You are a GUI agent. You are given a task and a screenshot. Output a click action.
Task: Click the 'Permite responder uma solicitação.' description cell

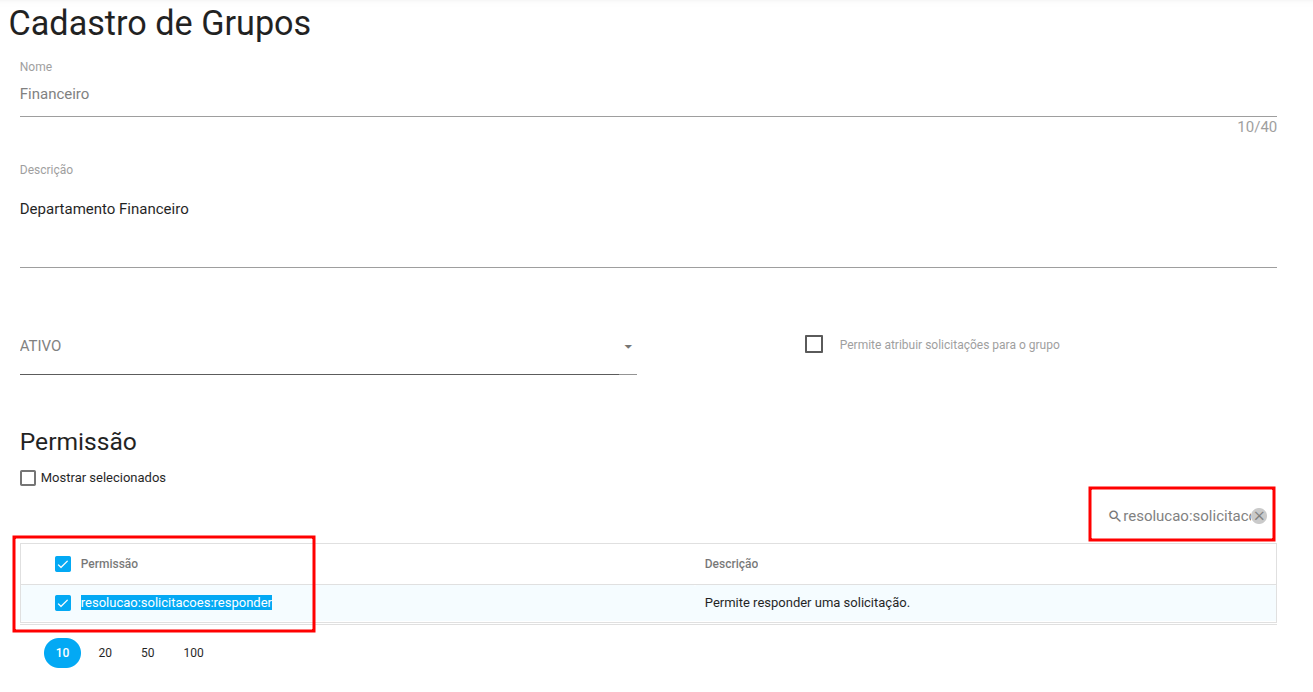click(x=807, y=603)
